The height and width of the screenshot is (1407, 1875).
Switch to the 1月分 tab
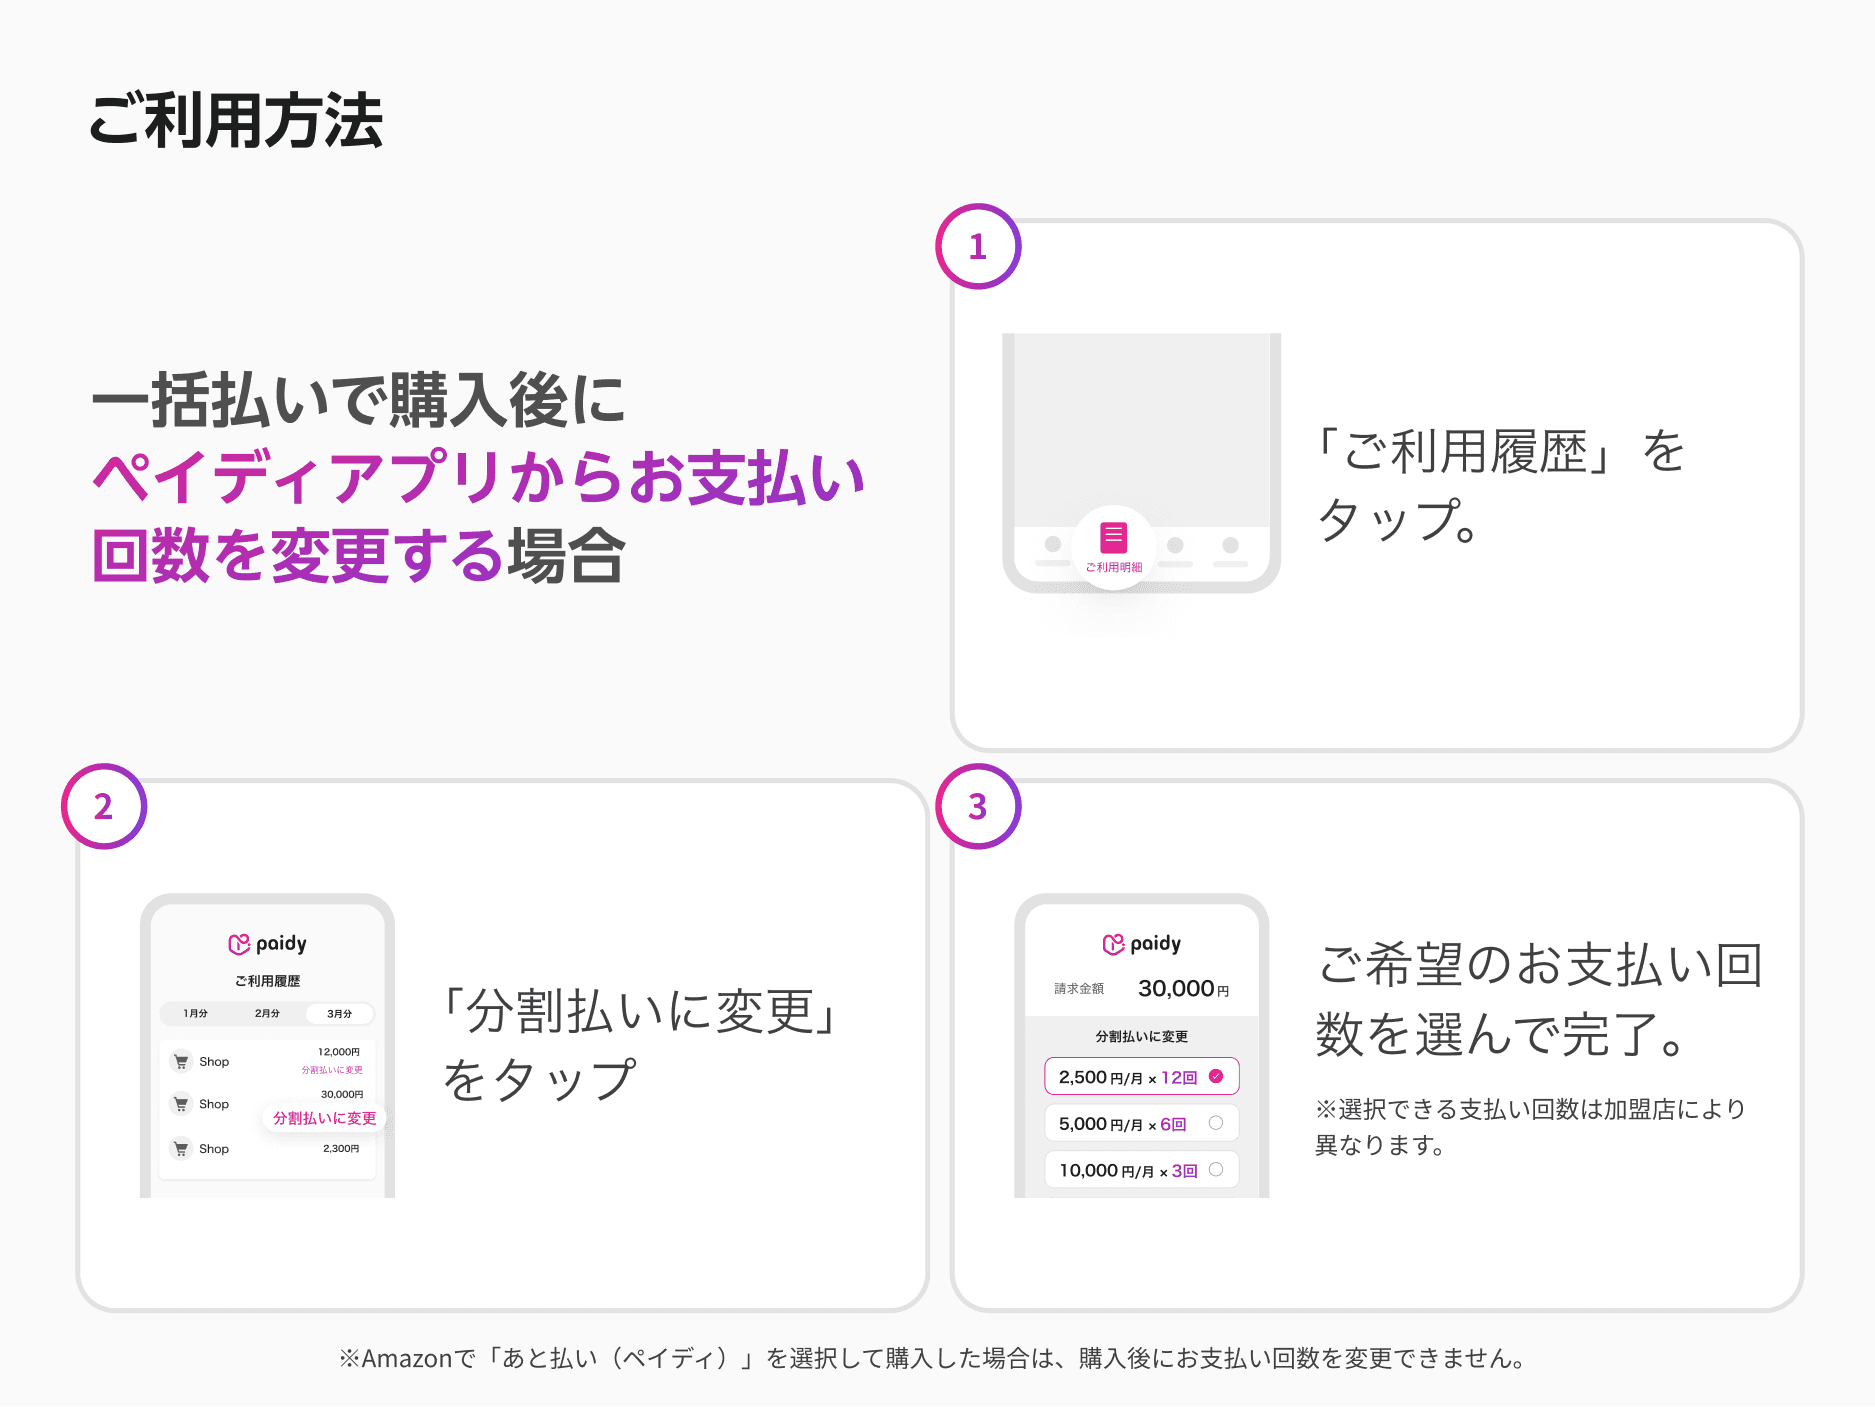pos(196,1013)
